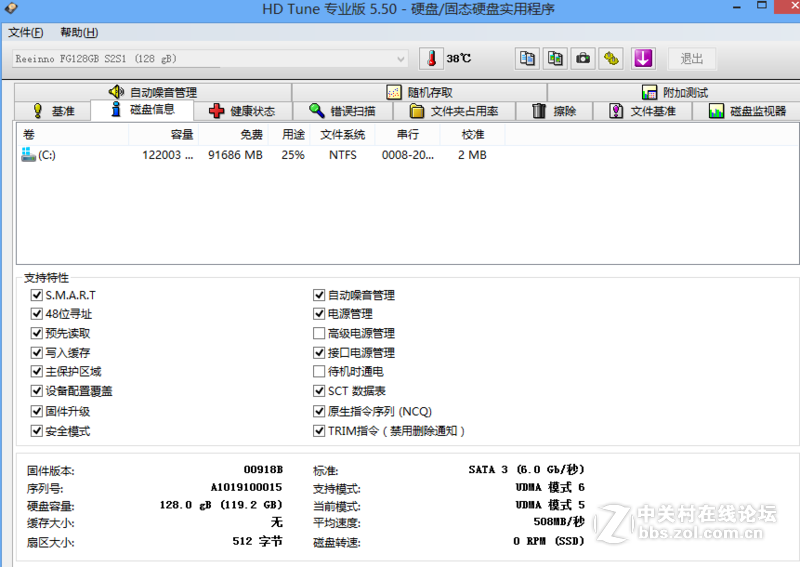Toggle the 设备配置覆盖 checkbox

pos(36,391)
